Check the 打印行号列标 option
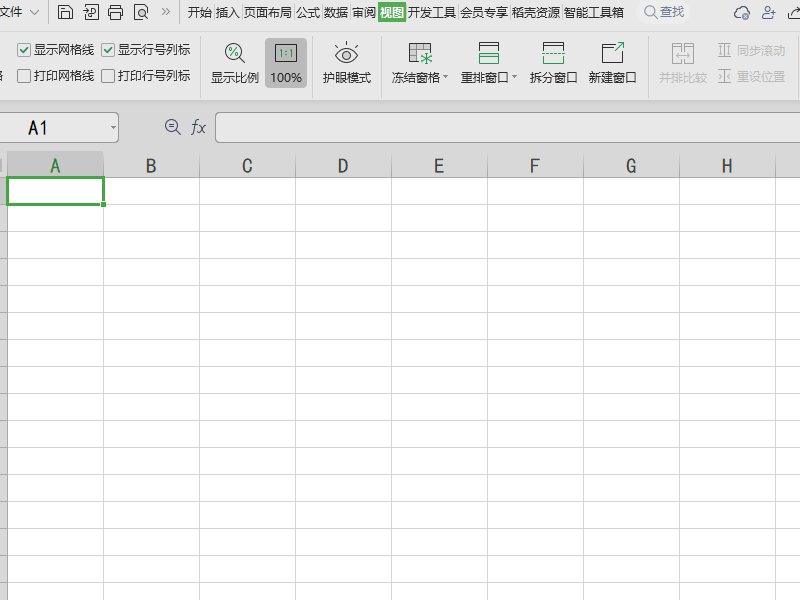This screenshot has width=800, height=600. [x=109, y=75]
